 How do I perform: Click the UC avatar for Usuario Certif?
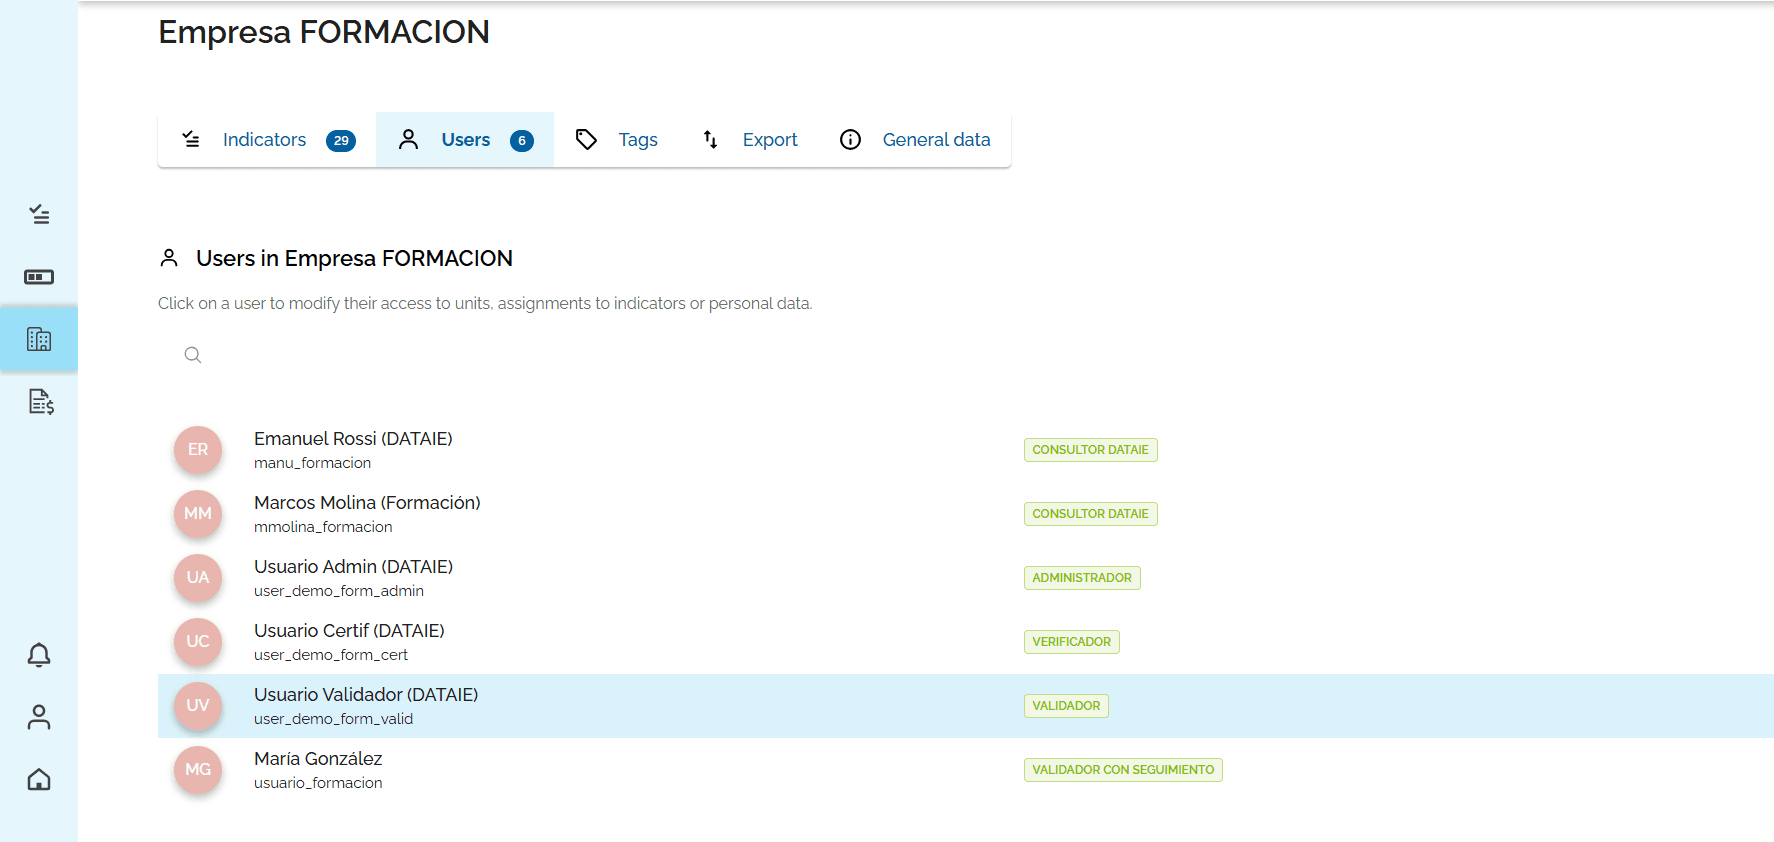pyautogui.click(x=198, y=642)
